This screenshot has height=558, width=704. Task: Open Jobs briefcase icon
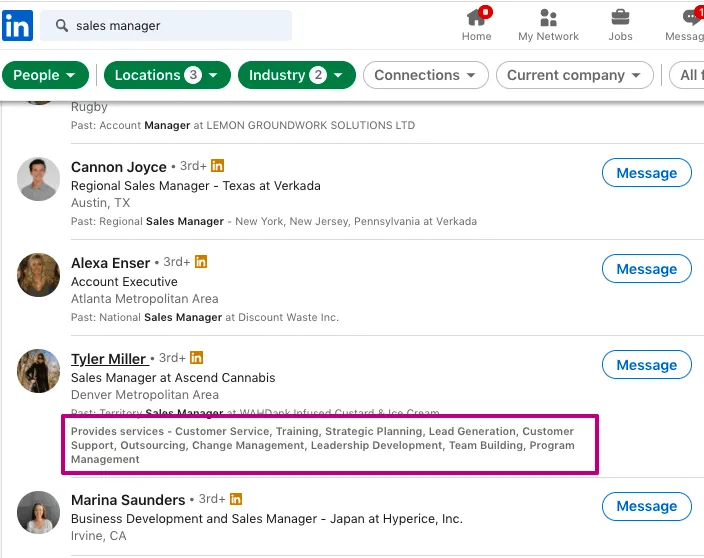620,18
